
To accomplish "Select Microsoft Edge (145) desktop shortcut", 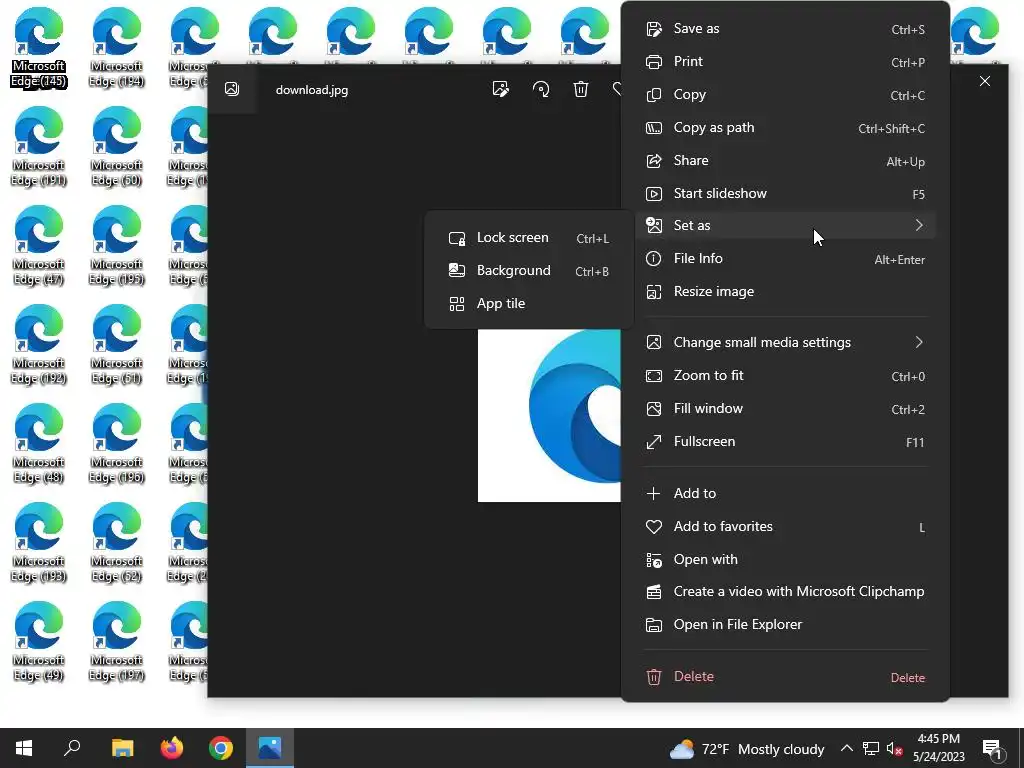I will point(39,47).
